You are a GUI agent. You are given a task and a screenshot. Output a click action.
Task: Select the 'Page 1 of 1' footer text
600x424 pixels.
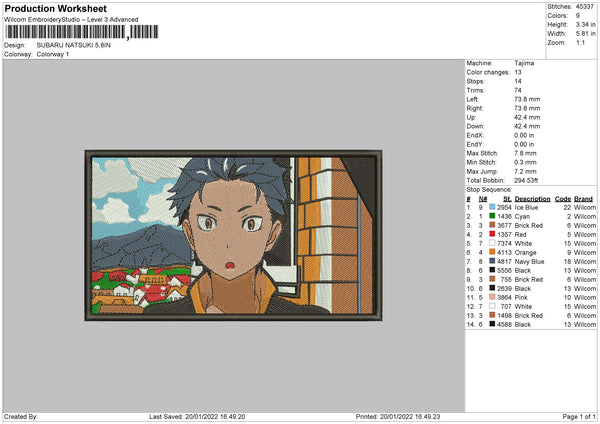(579, 417)
